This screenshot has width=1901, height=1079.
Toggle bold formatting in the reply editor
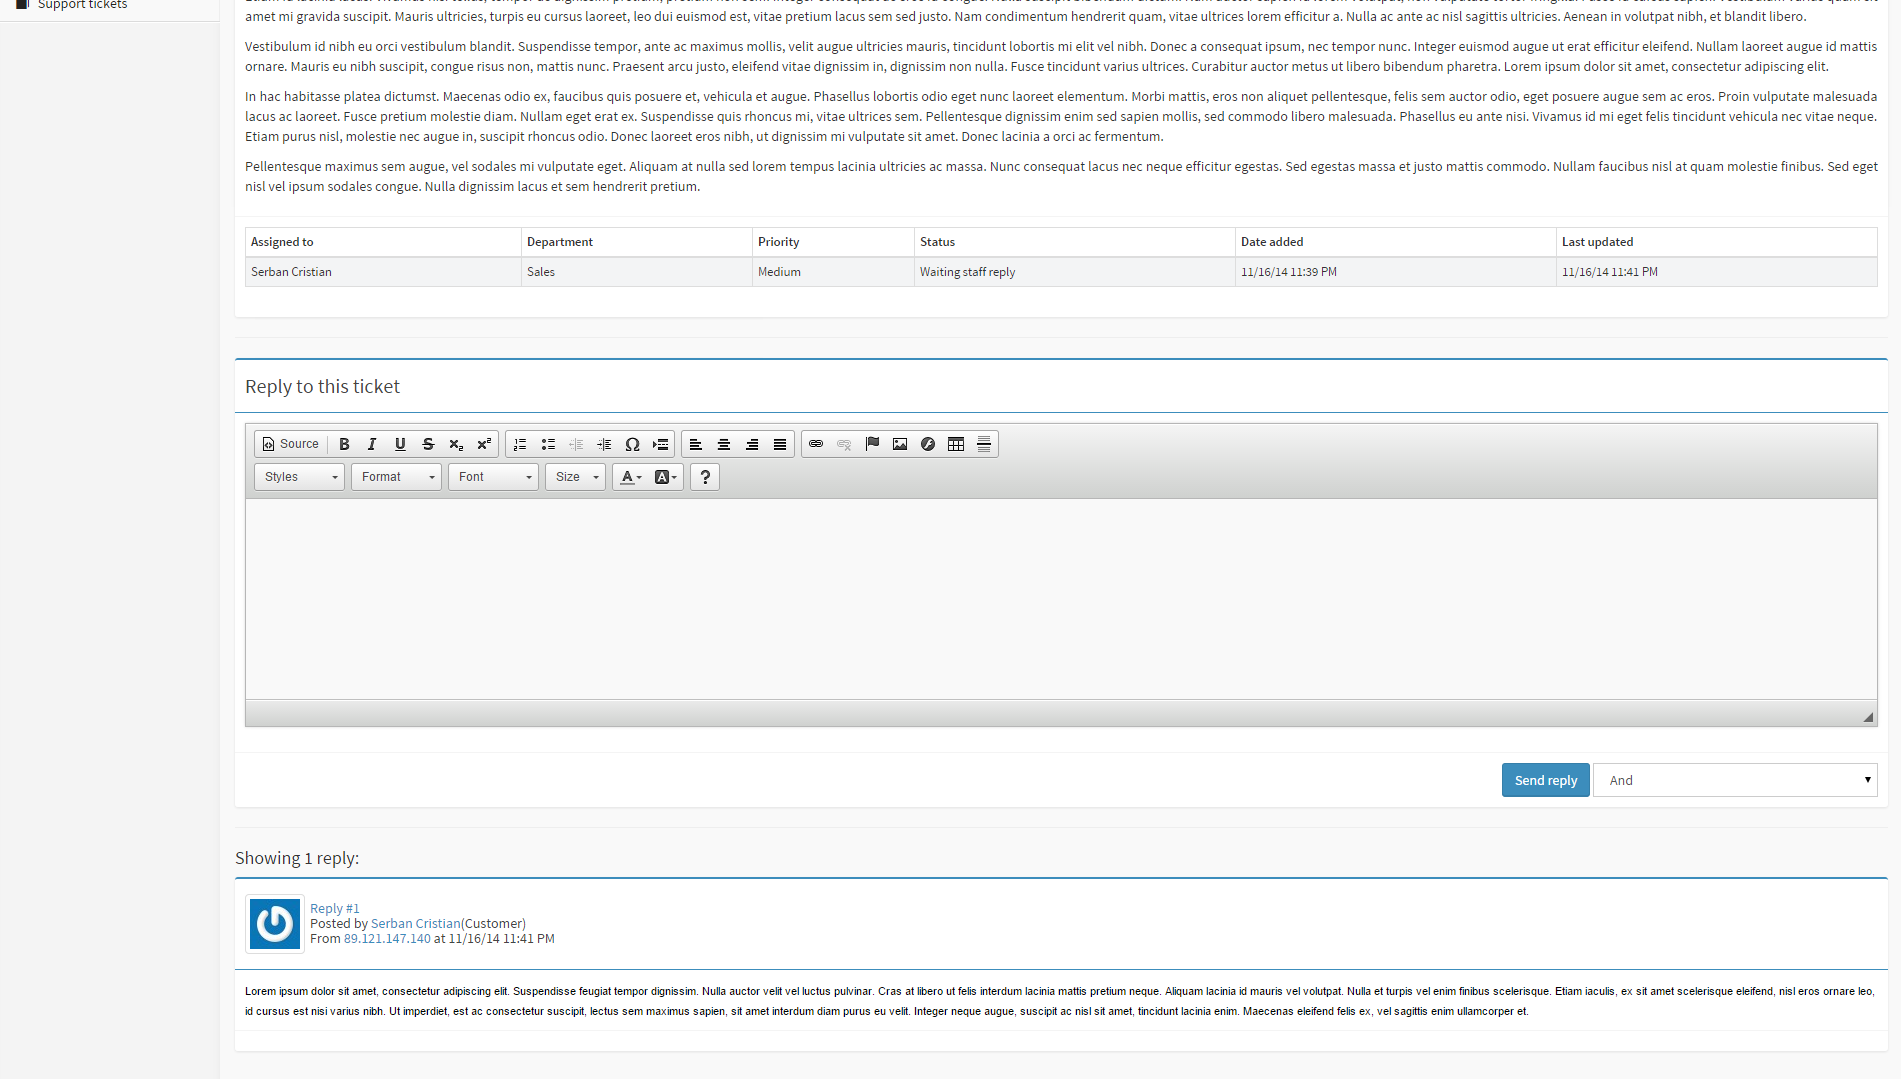coord(344,444)
